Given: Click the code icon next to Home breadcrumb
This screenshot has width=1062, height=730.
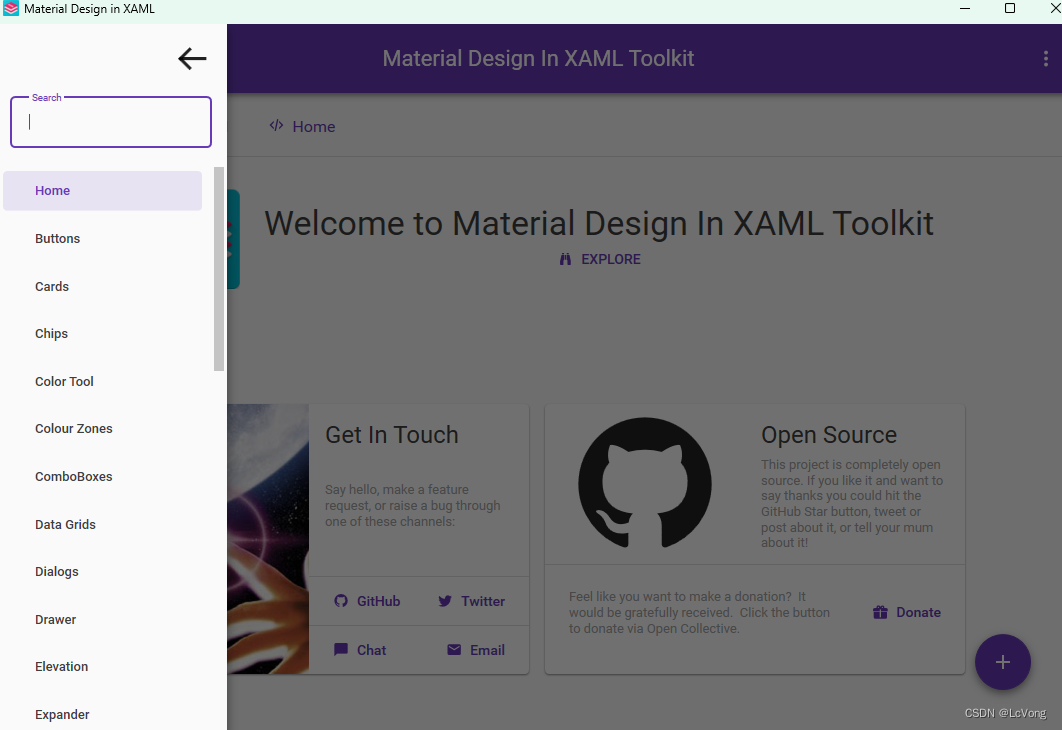Looking at the screenshot, I should (x=275, y=126).
